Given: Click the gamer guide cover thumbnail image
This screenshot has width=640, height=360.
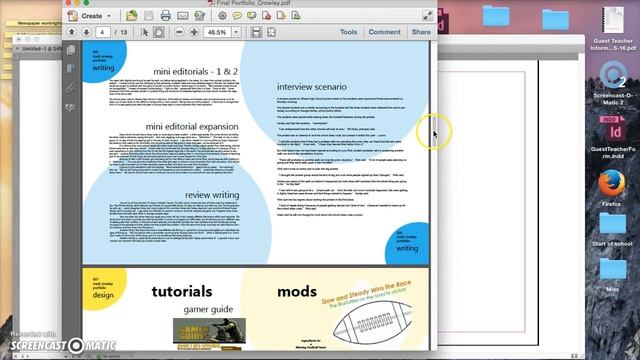Looking at the screenshot, I should [x=209, y=334].
